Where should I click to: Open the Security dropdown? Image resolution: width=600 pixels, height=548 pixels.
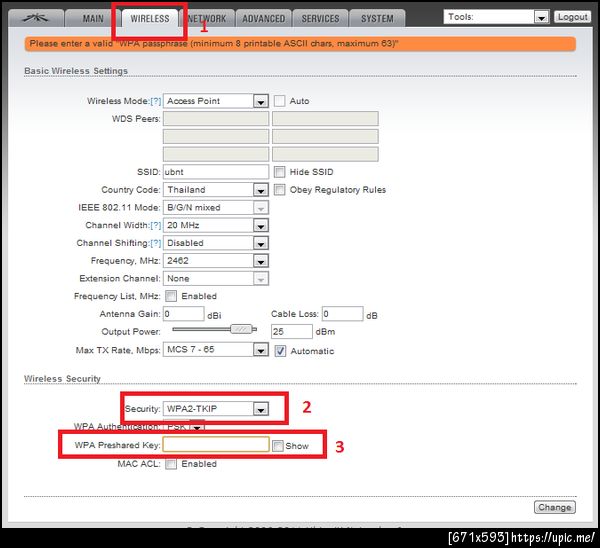point(216,409)
